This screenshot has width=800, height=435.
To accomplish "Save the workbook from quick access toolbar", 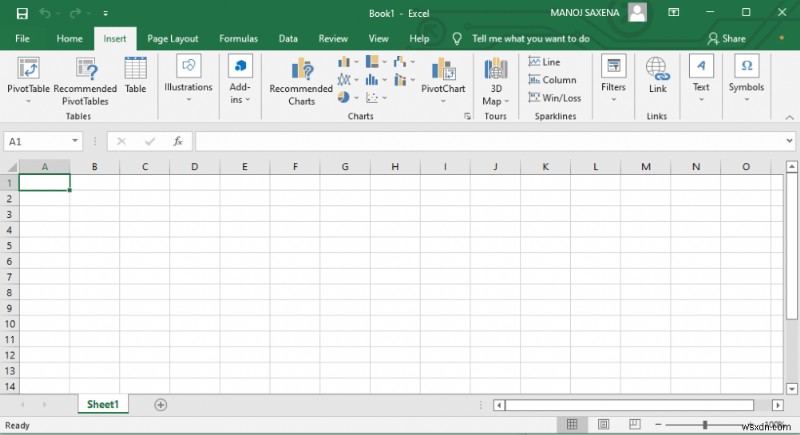I will [22, 13].
